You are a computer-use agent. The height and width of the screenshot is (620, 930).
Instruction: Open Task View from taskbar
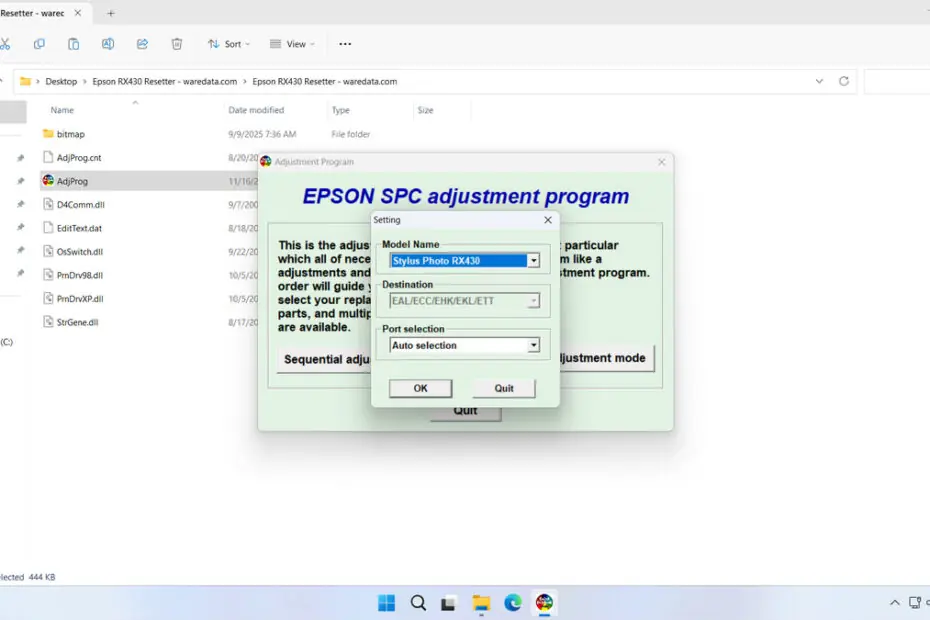point(448,603)
